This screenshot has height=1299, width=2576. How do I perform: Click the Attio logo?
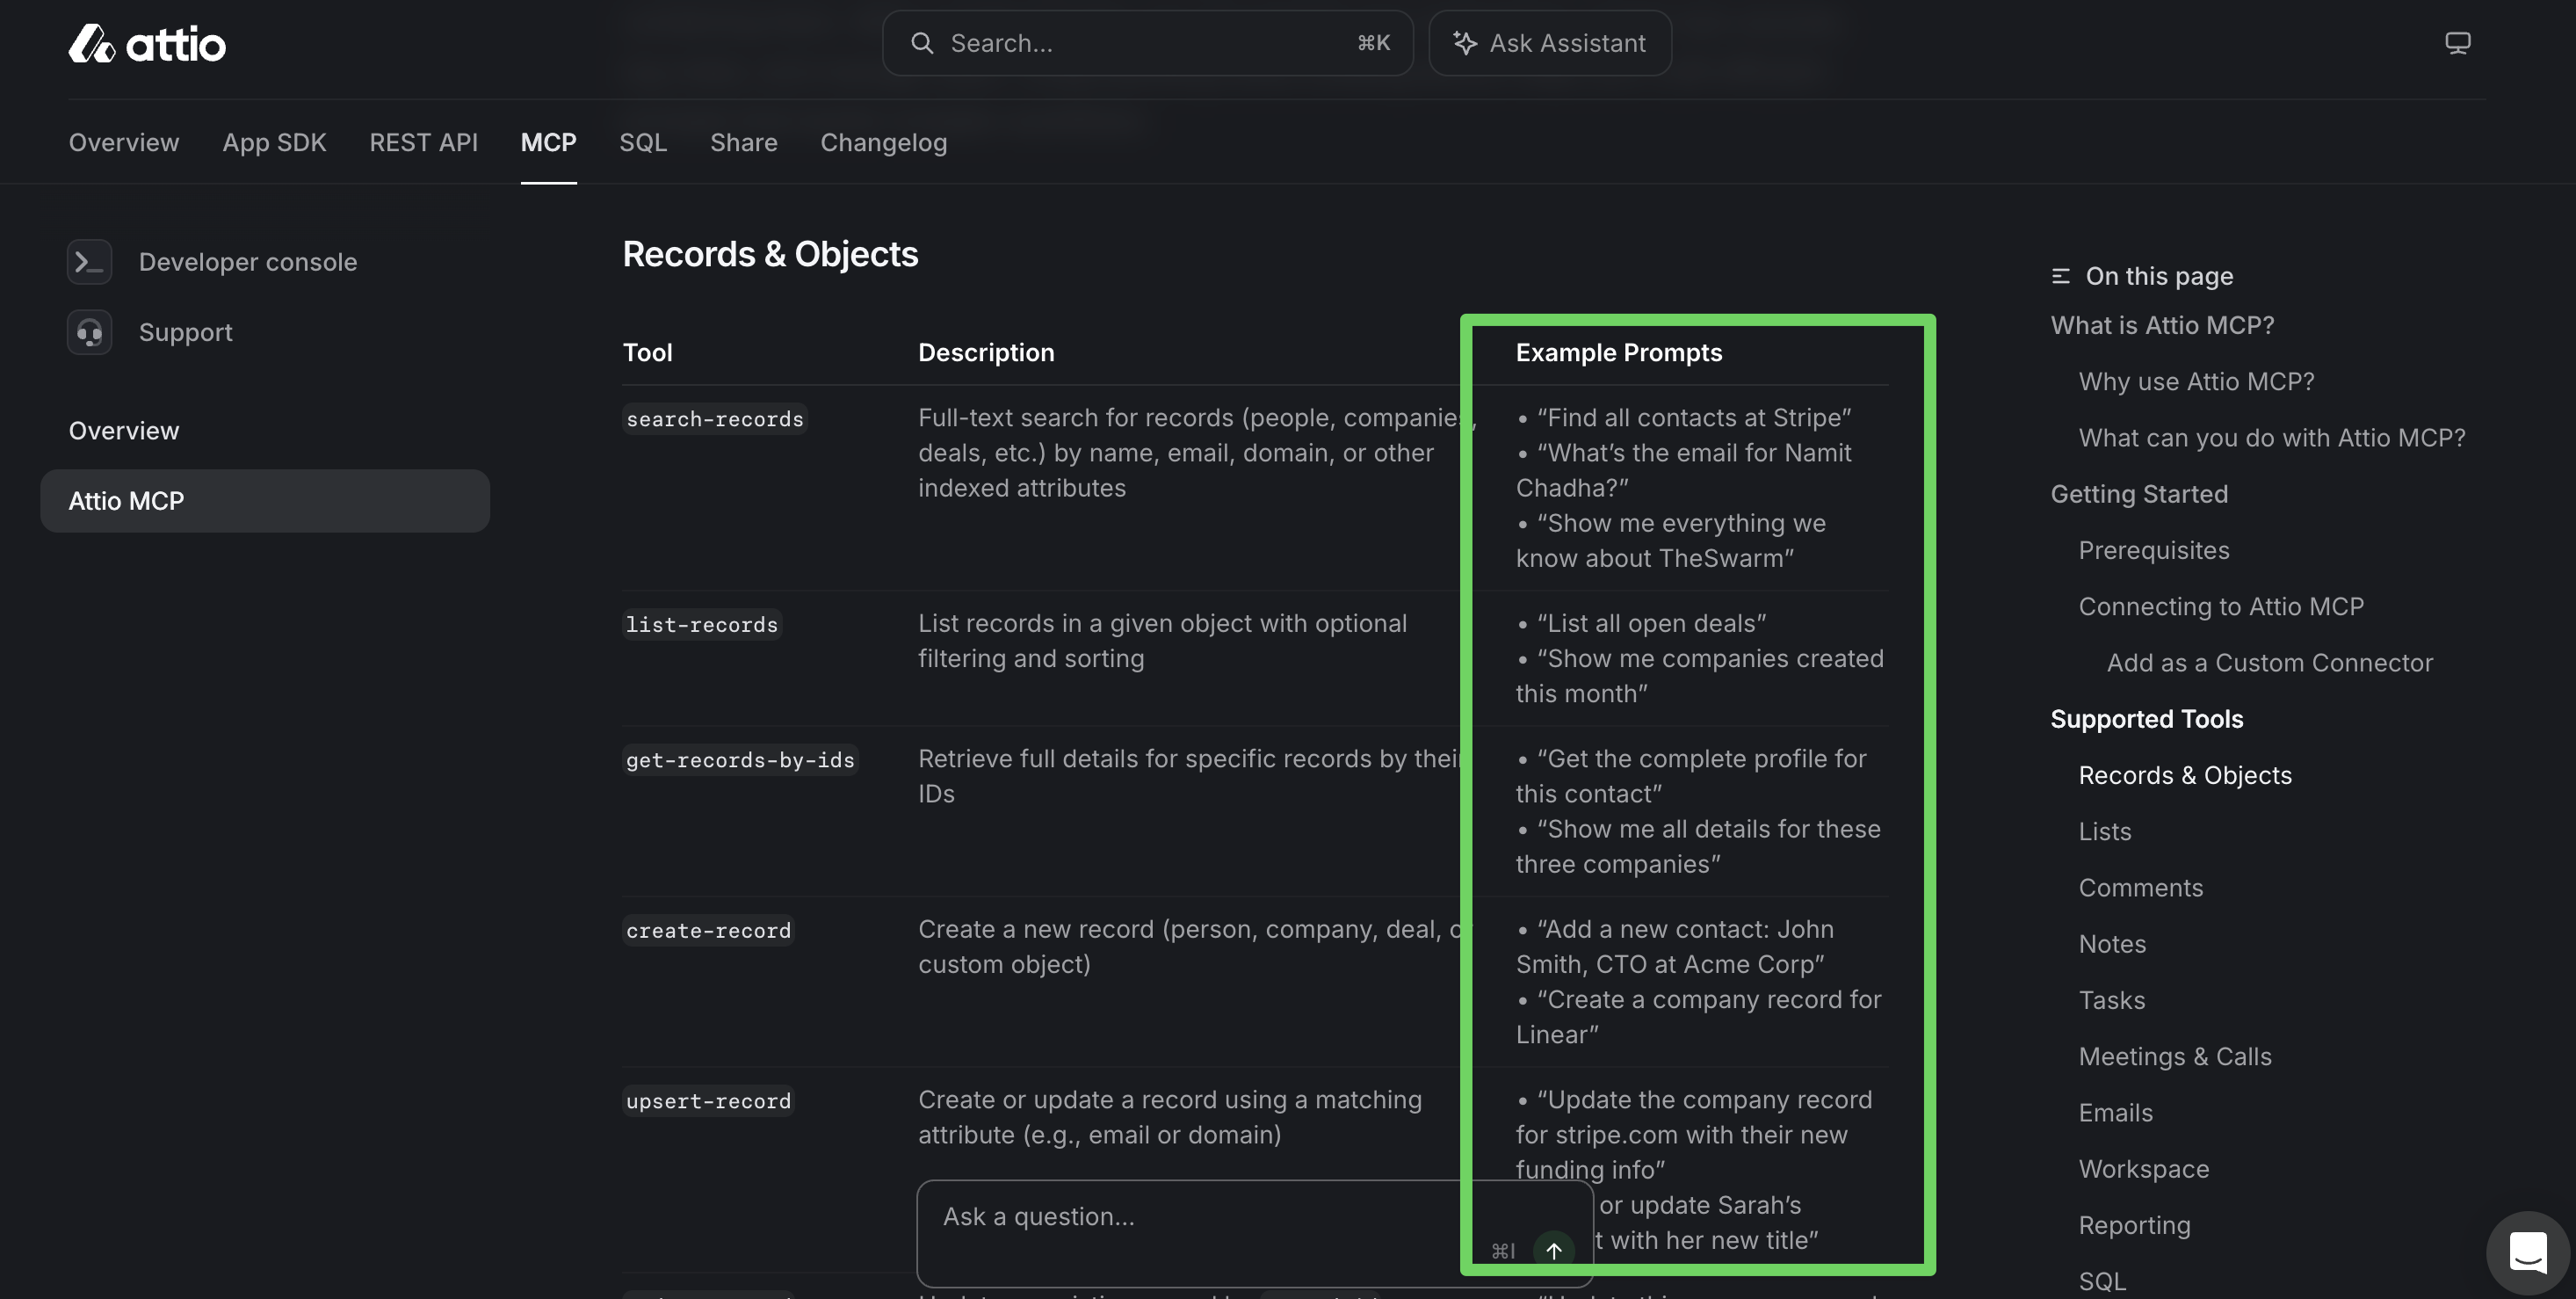[147, 44]
